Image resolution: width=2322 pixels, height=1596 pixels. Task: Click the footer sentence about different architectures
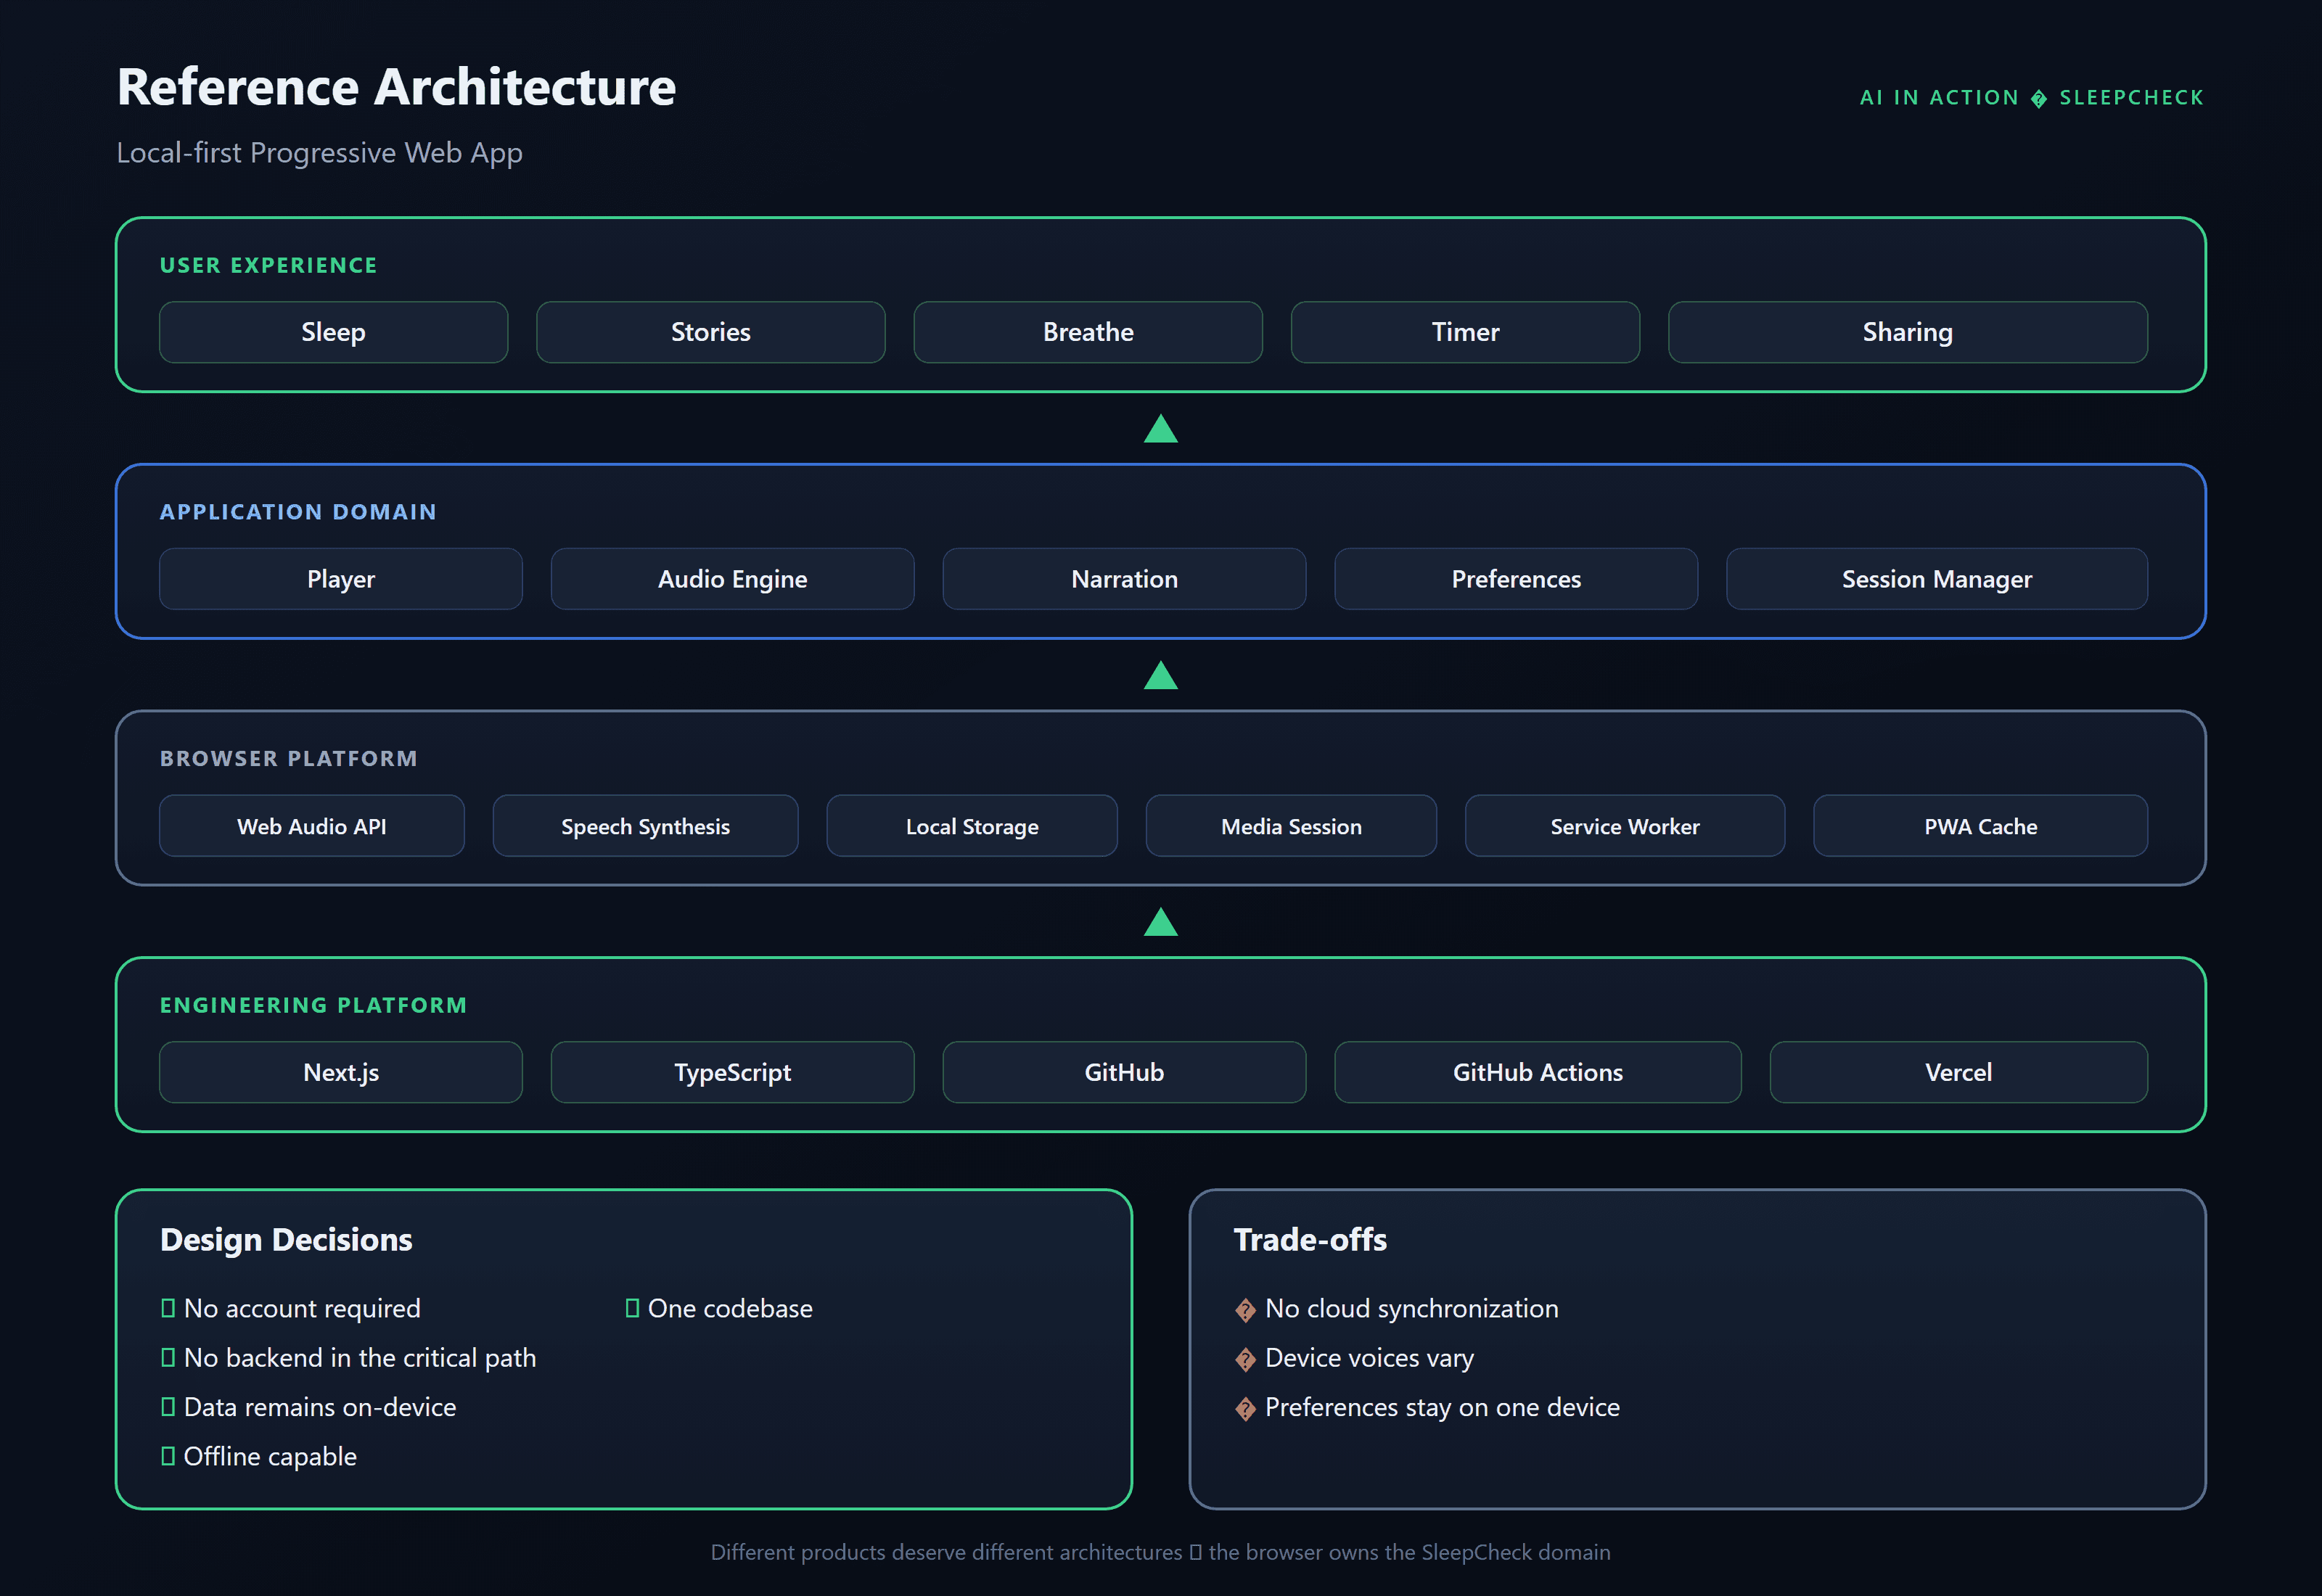1160,1552
